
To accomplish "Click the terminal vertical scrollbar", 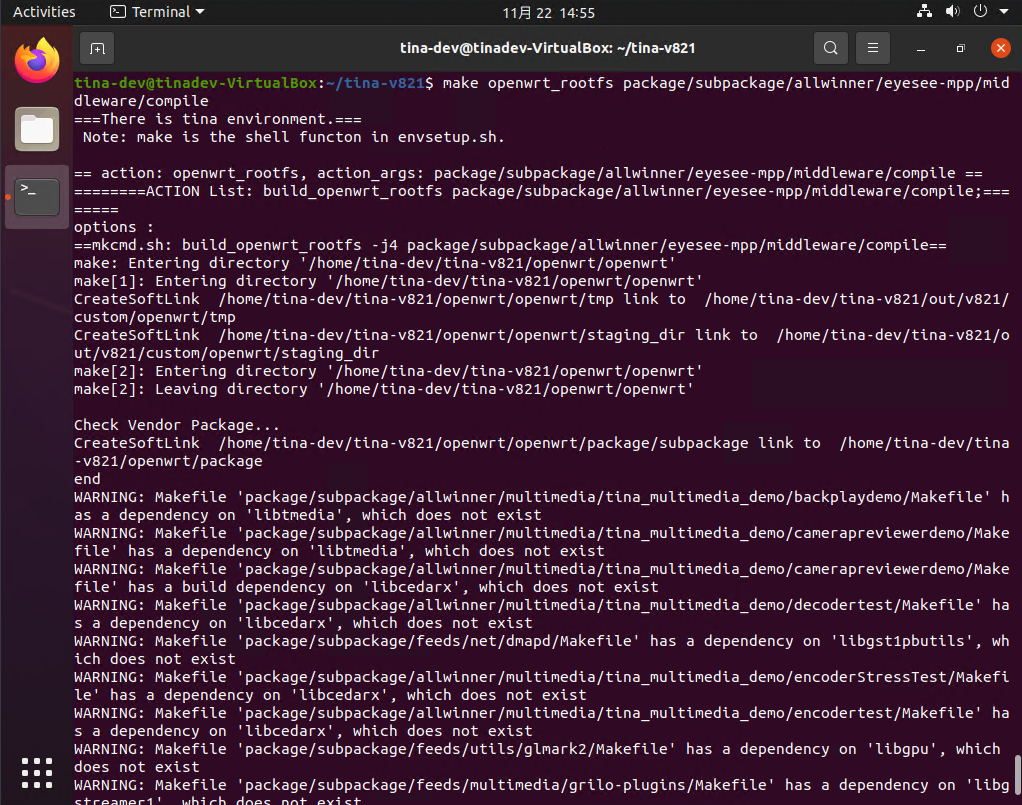I will tap(1017, 773).
